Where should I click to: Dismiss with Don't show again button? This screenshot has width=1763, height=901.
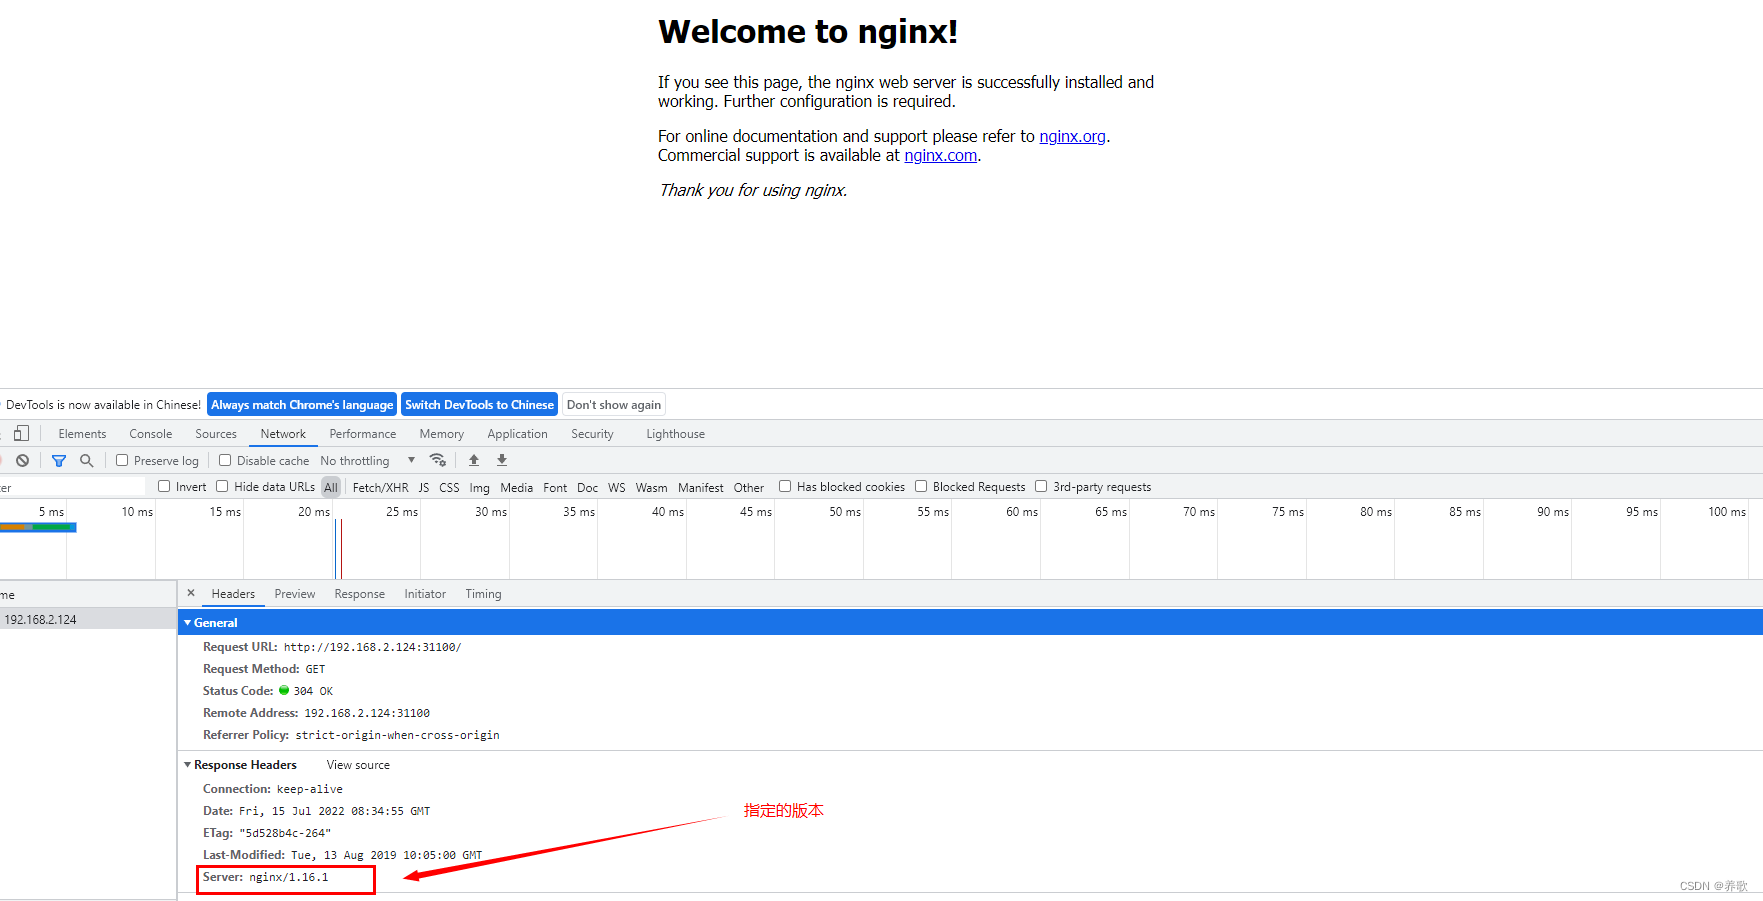(614, 404)
